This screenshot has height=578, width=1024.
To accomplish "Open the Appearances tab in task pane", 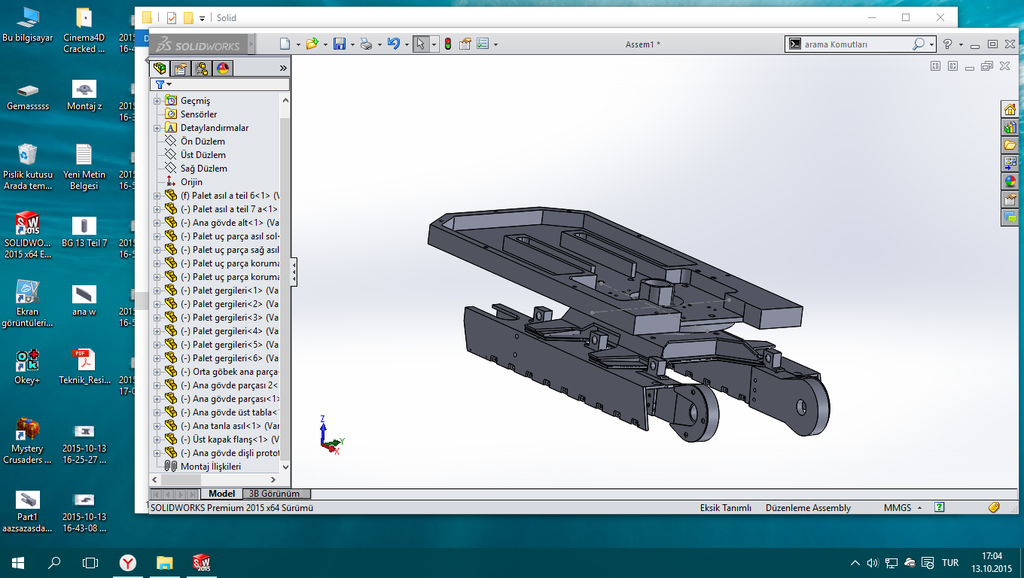I will (x=1010, y=182).
